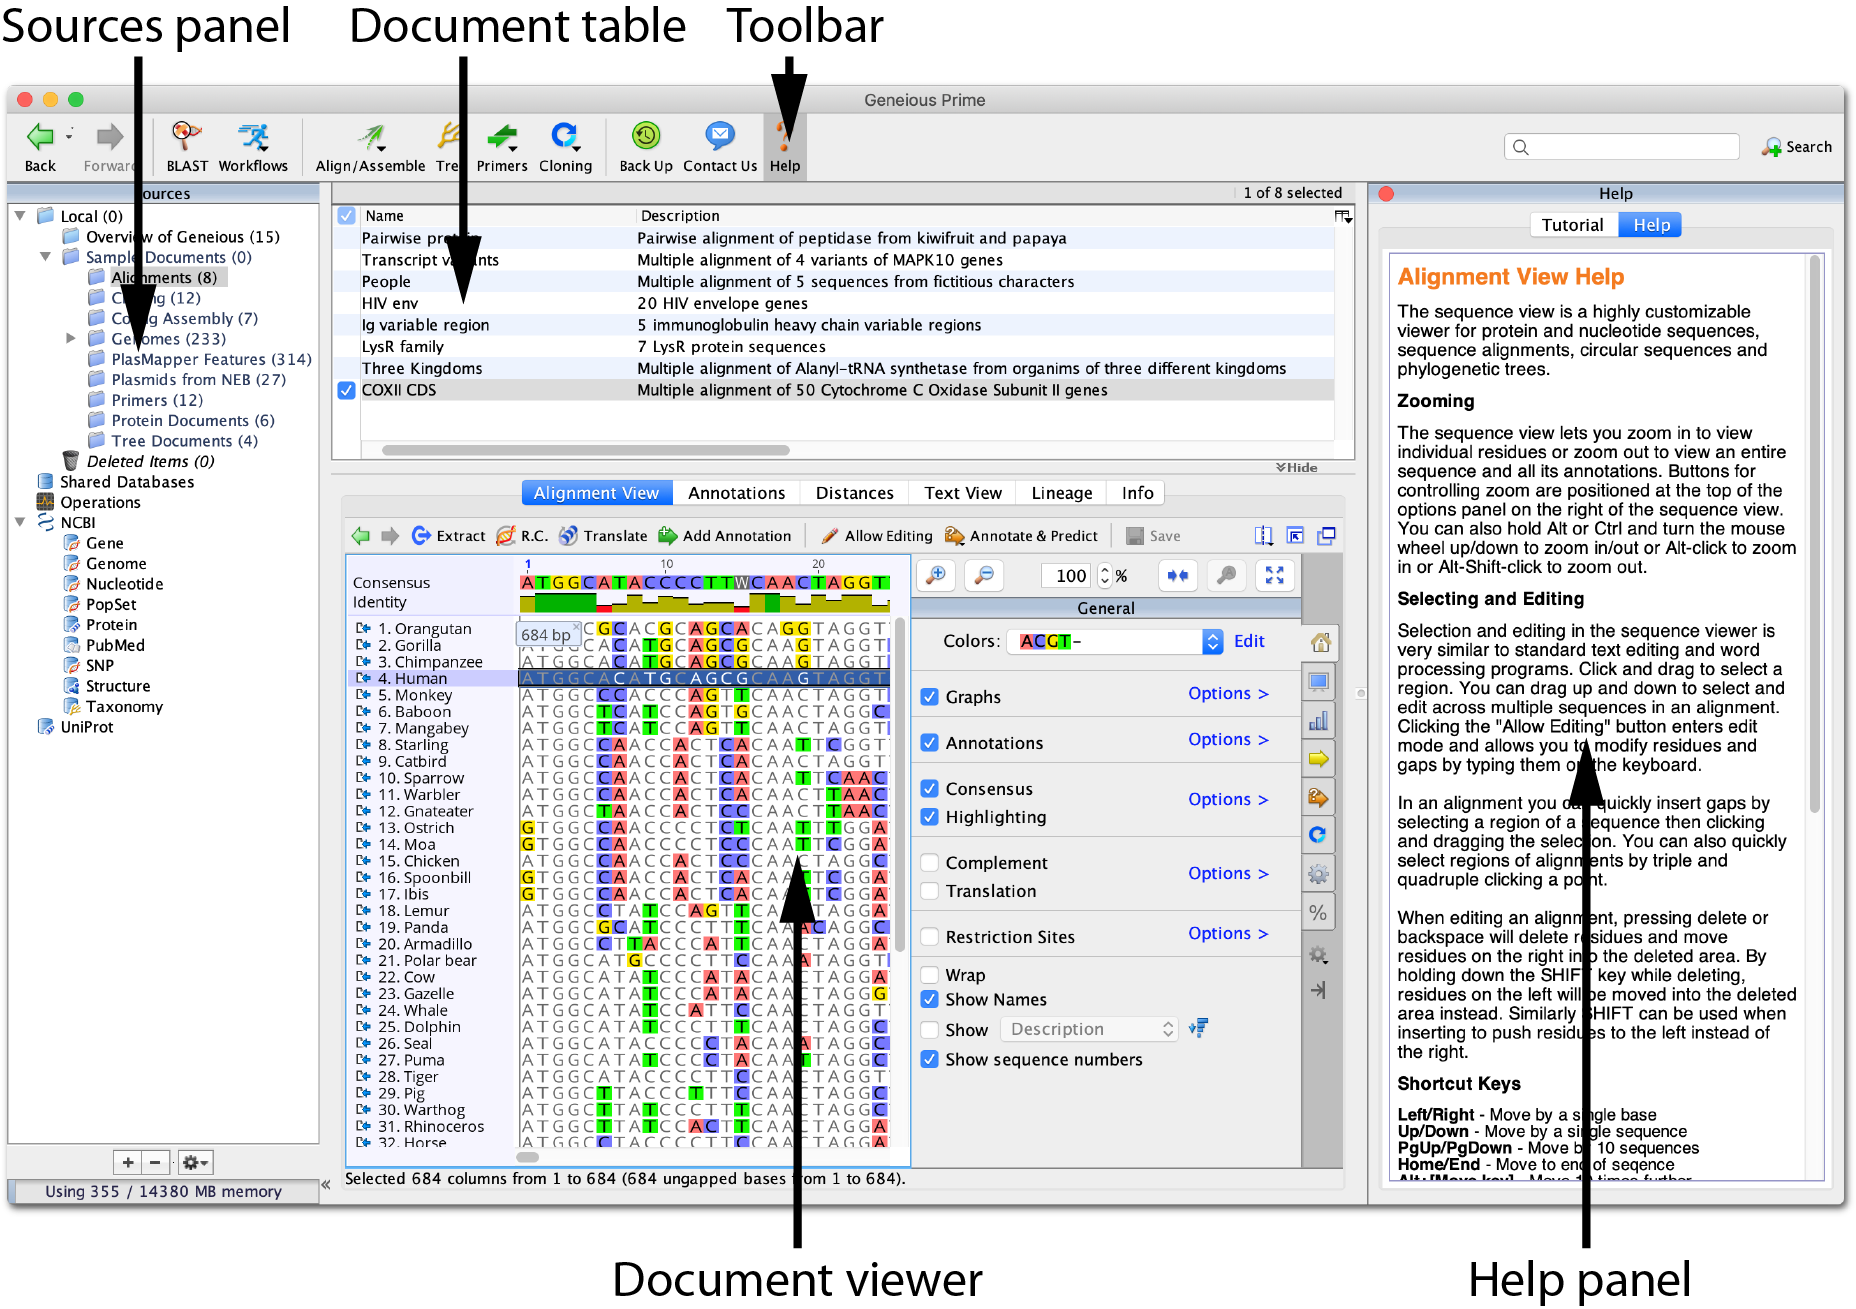Screen dimensions: 1856x1309
Task: Enable the Translation checkbox
Action: (930, 891)
